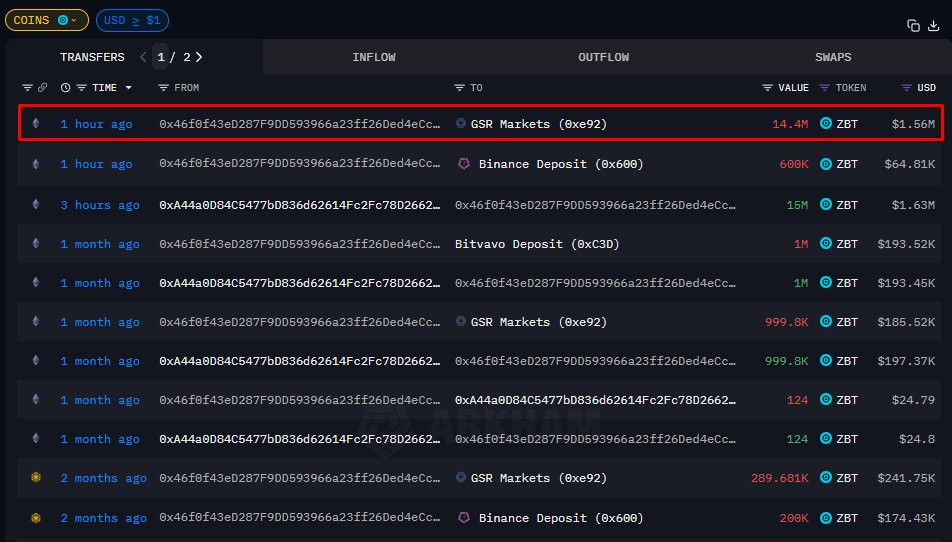Click the ZBT token icon in the $193.52K row
The image size is (952, 542).
pyautogui.click(x=826, y=243)
